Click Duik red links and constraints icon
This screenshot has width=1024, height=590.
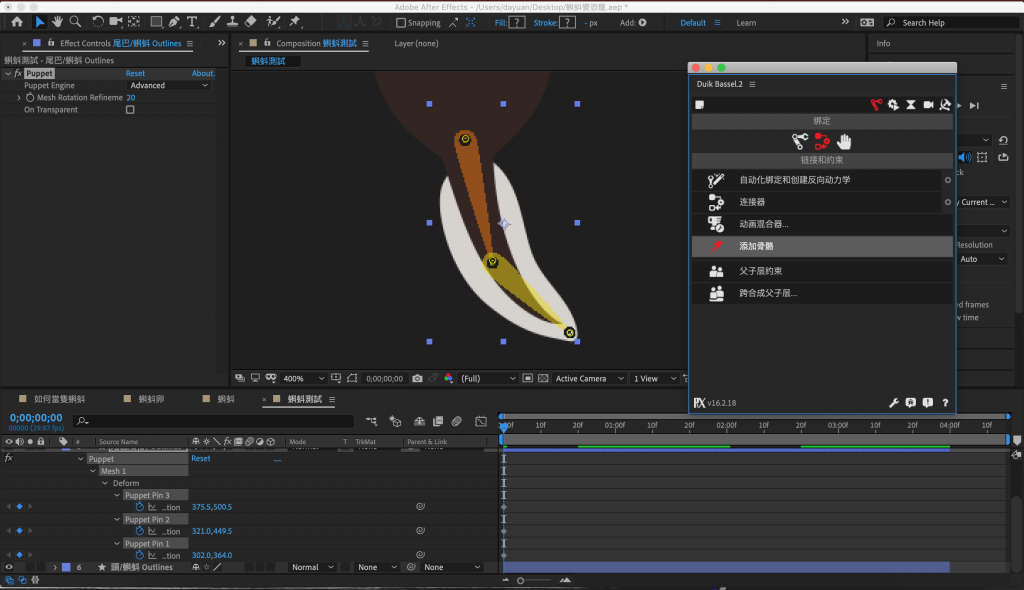click(x=822, y=141)
